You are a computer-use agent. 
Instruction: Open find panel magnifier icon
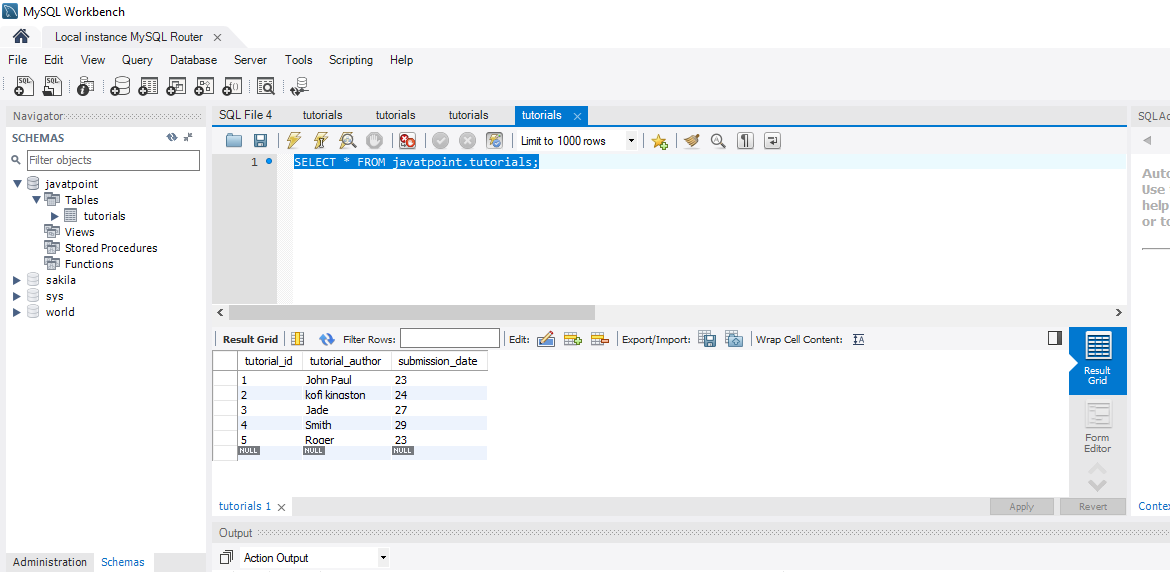(718, 140)
